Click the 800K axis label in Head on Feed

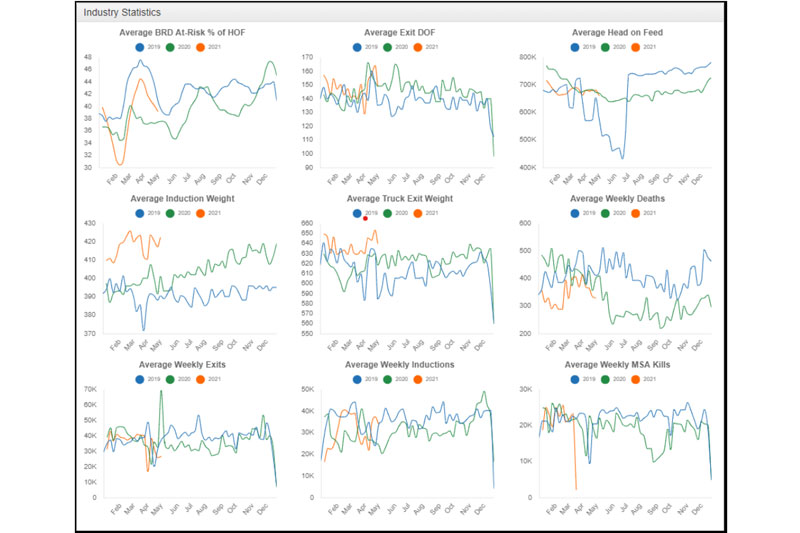click(528, 57)
